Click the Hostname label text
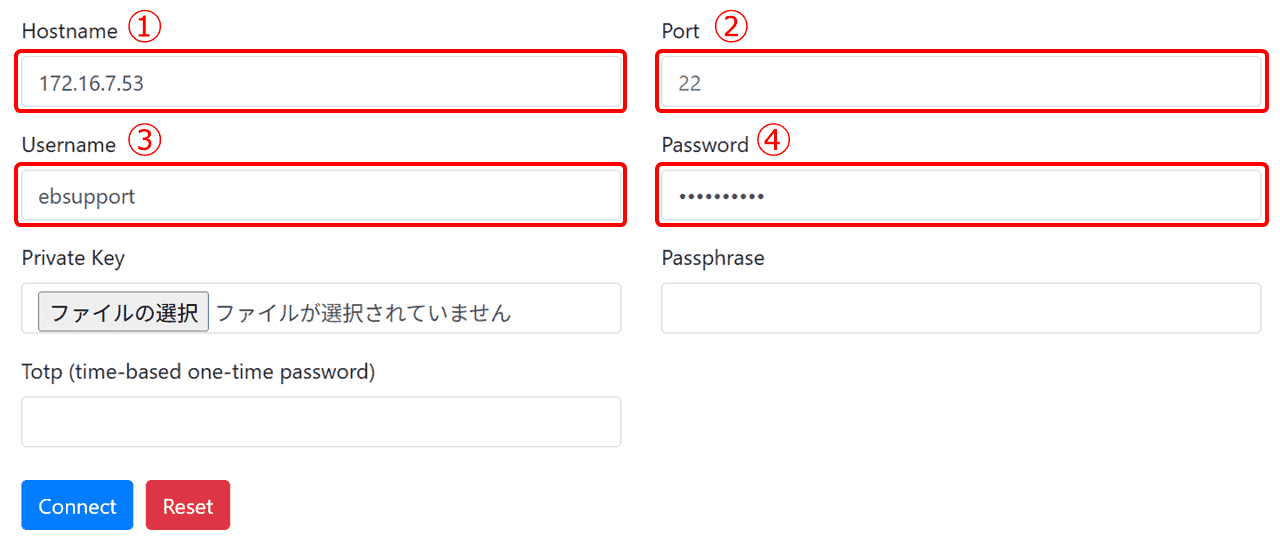 [x=70, y=31]
